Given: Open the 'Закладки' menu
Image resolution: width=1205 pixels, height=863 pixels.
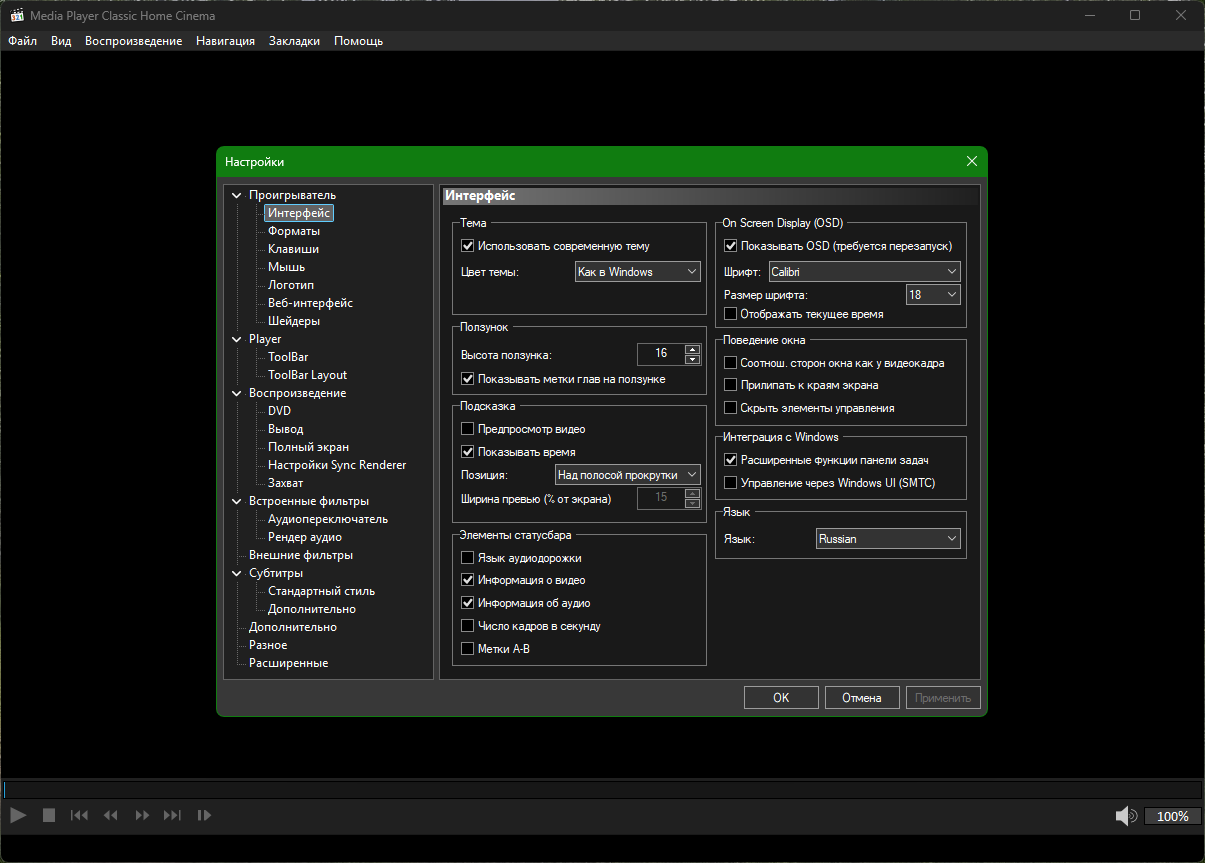Looking at the screenshot, I should (294, 41).
